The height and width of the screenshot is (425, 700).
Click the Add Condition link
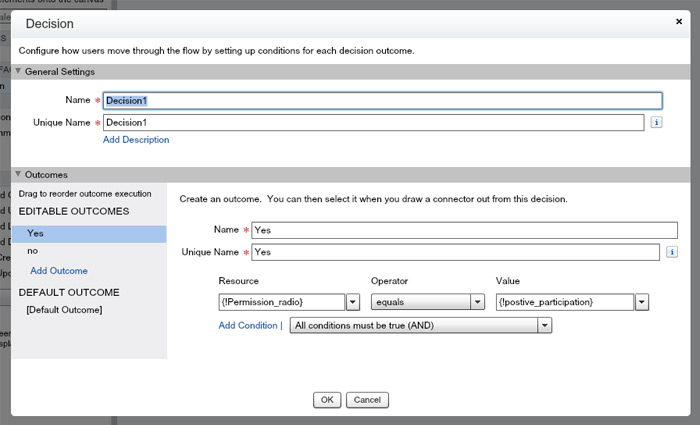[248, 325]
